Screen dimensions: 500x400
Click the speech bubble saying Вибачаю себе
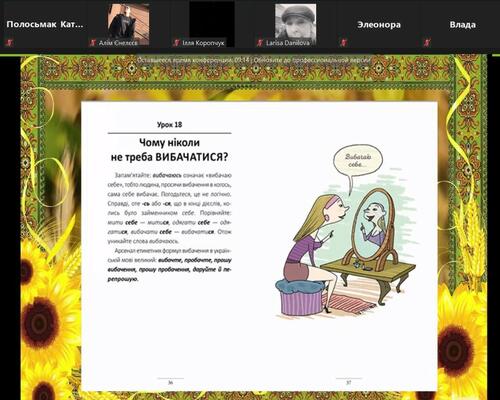(358, 161)
